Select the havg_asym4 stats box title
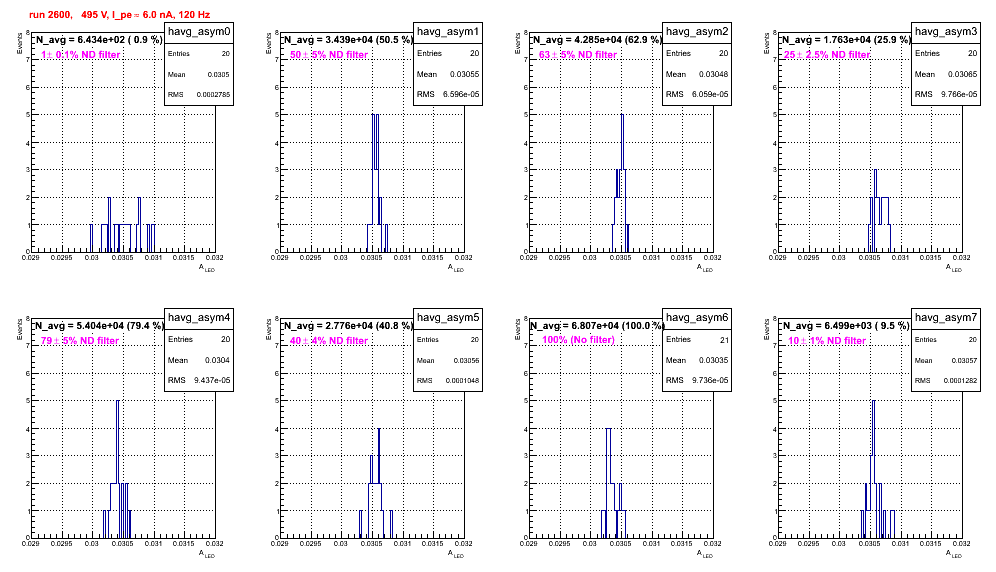The width and height of the screenshot is (996, 572). point(199,318)
